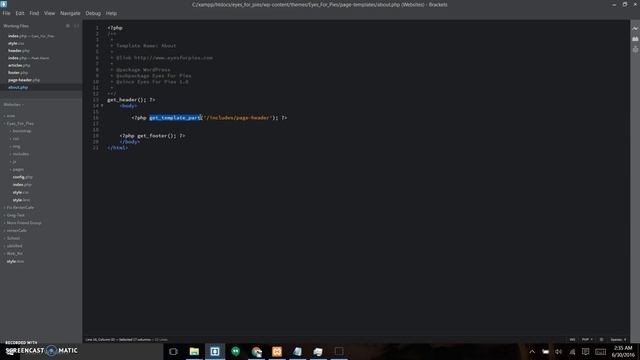Image resolution: width=640 pixels, height=360 pixels.
Task: Open XAMPP orange taskbar icon
Action: click(277, 351)
